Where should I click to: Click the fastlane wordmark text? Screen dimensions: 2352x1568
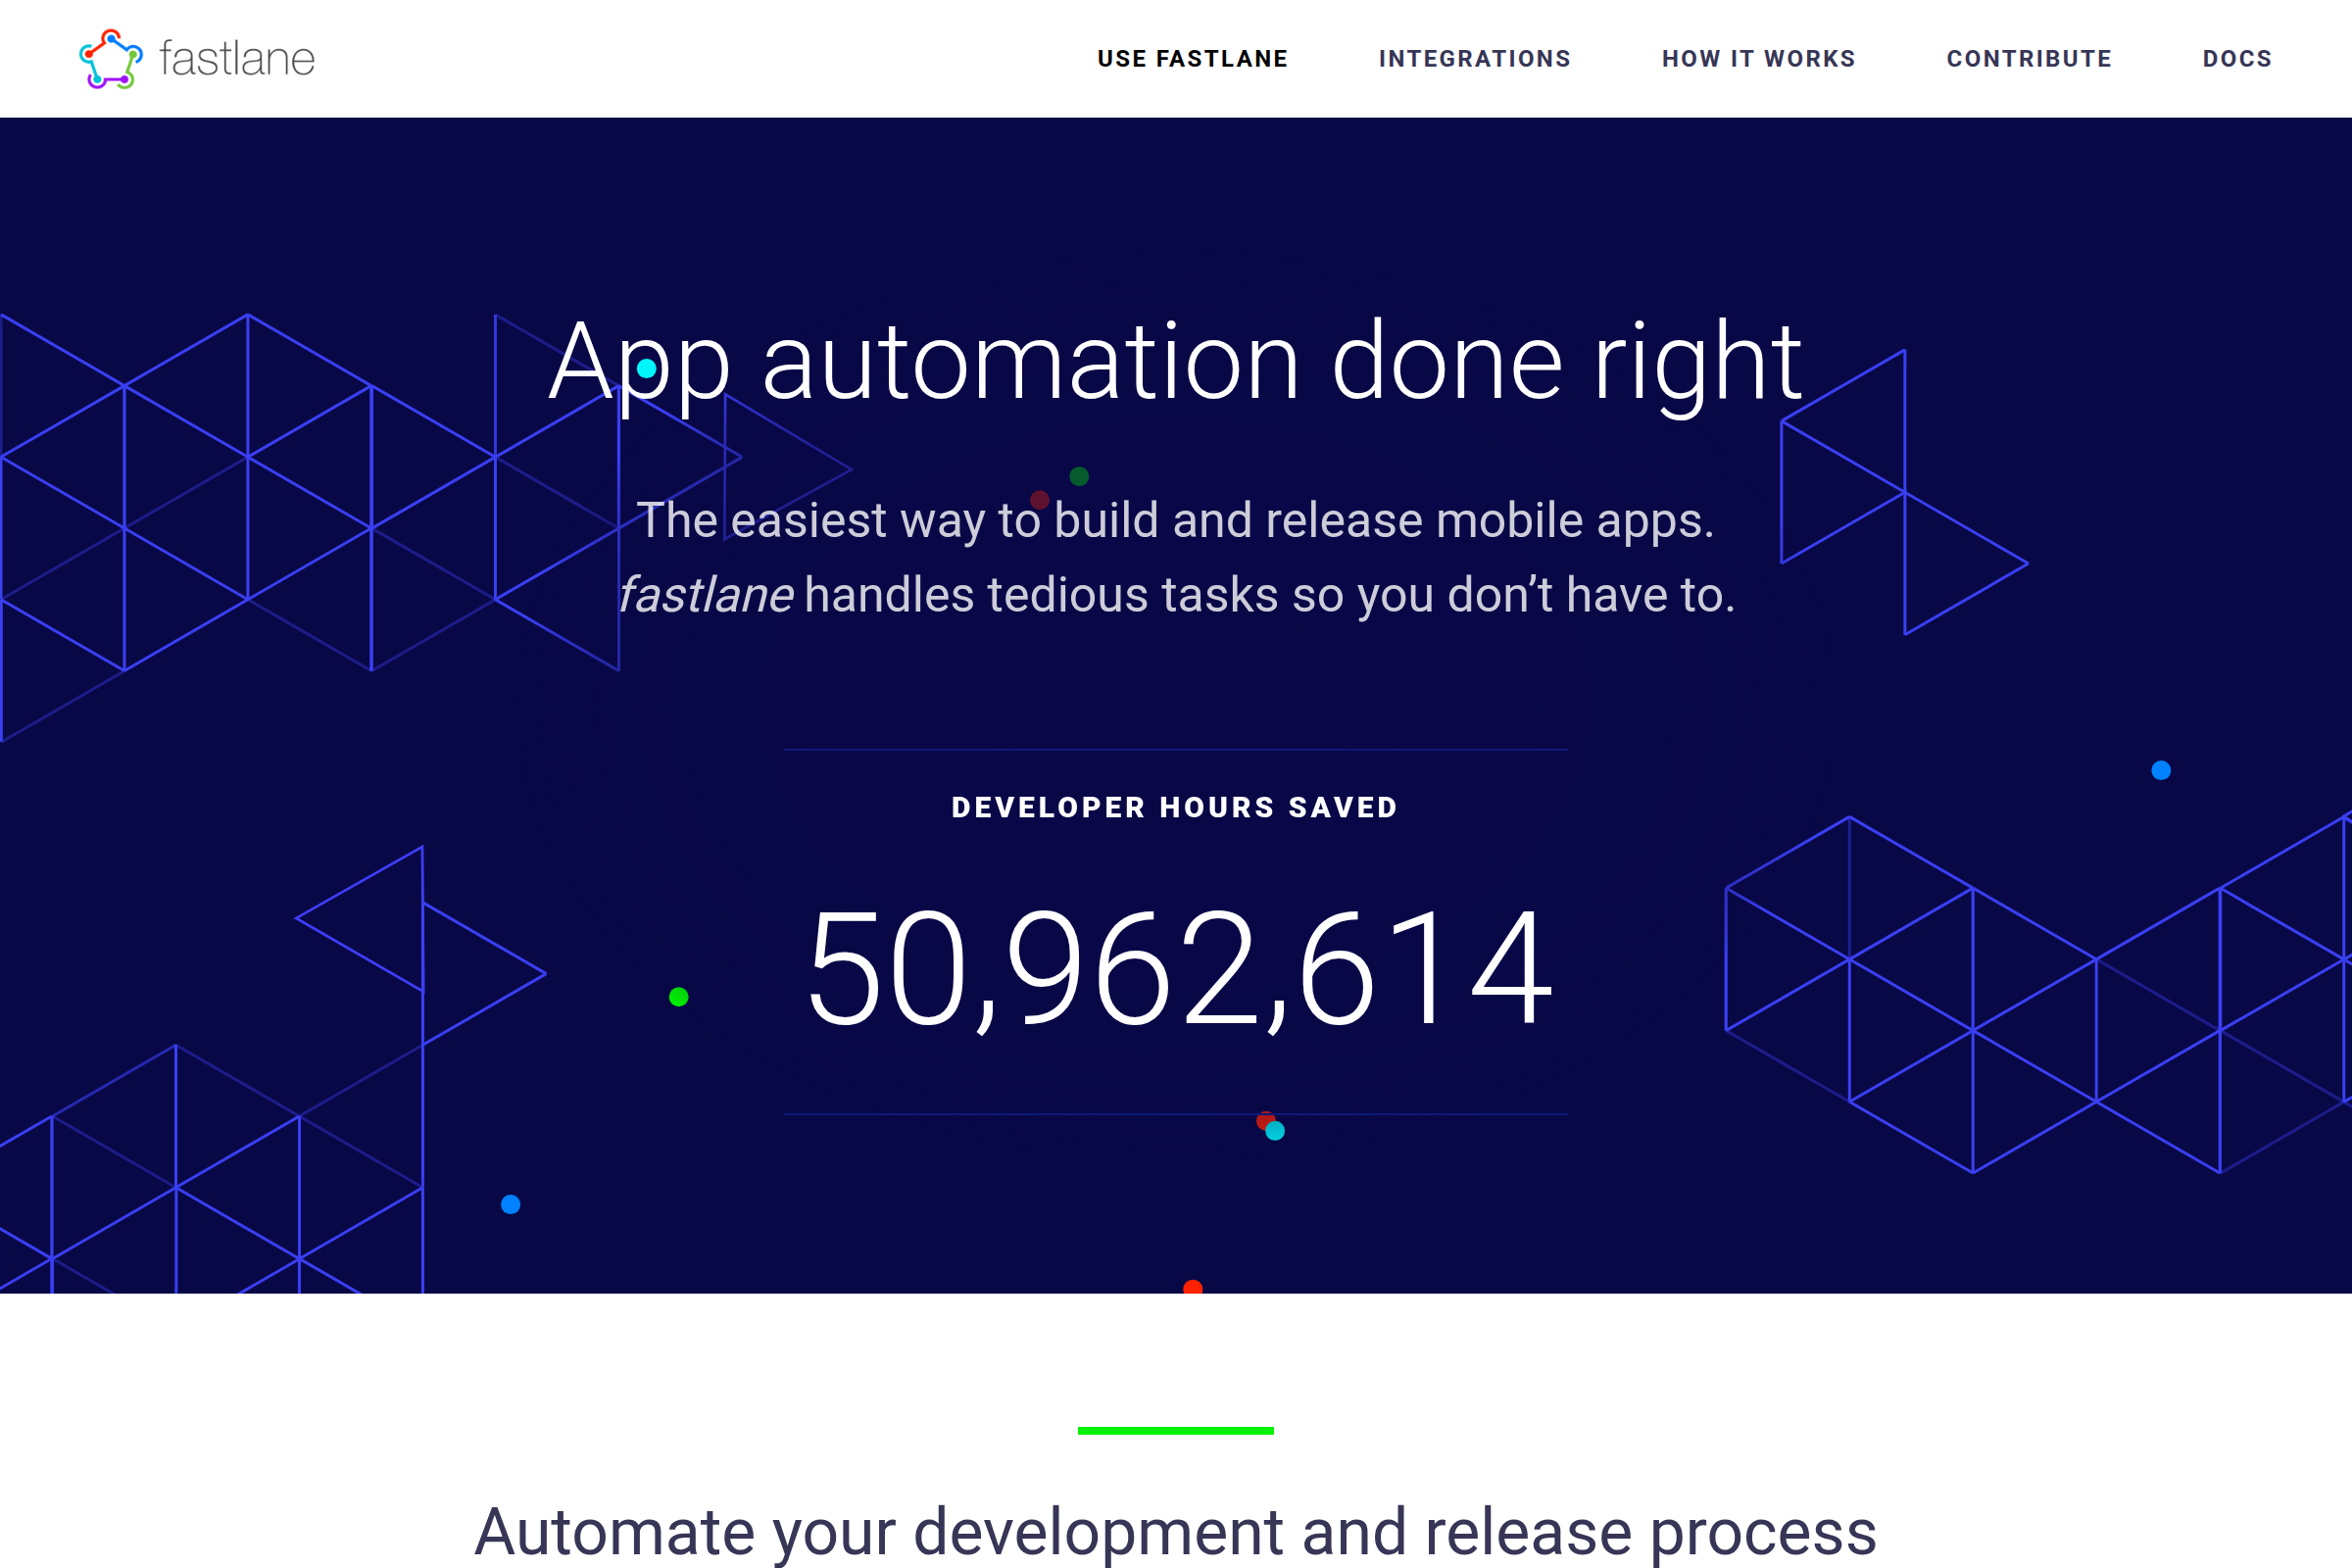236,60
